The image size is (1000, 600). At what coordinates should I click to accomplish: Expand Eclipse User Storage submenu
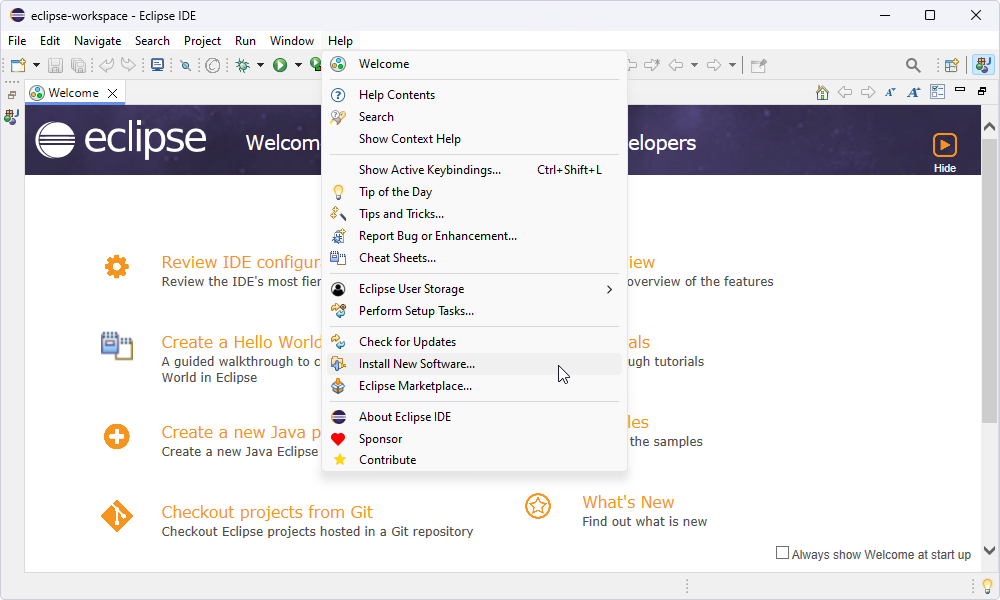[474, 289]
